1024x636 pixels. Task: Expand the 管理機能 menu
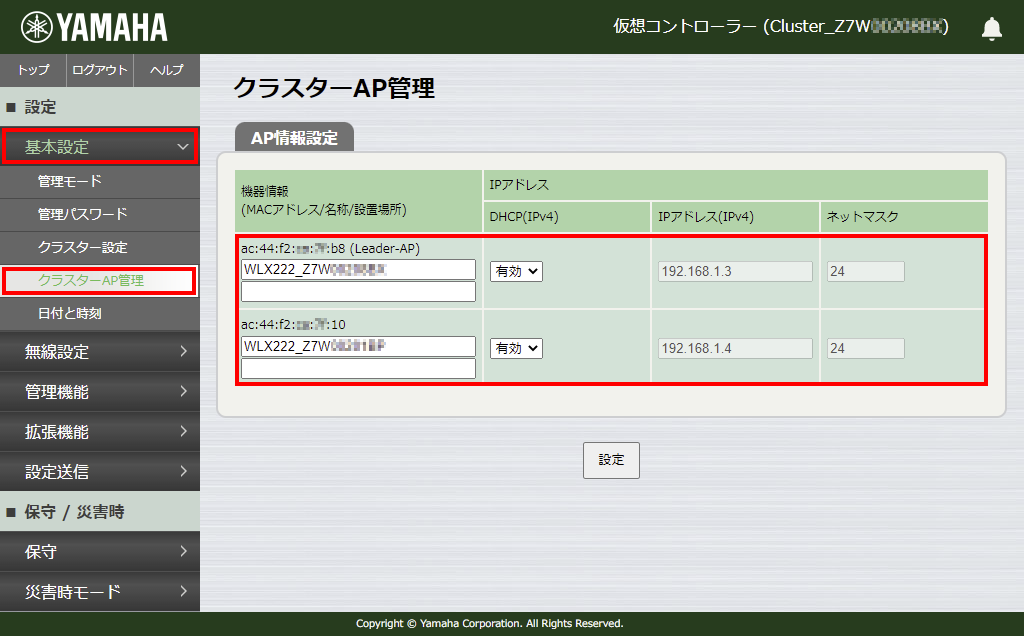pyautogui.click(x=100, y=392)
